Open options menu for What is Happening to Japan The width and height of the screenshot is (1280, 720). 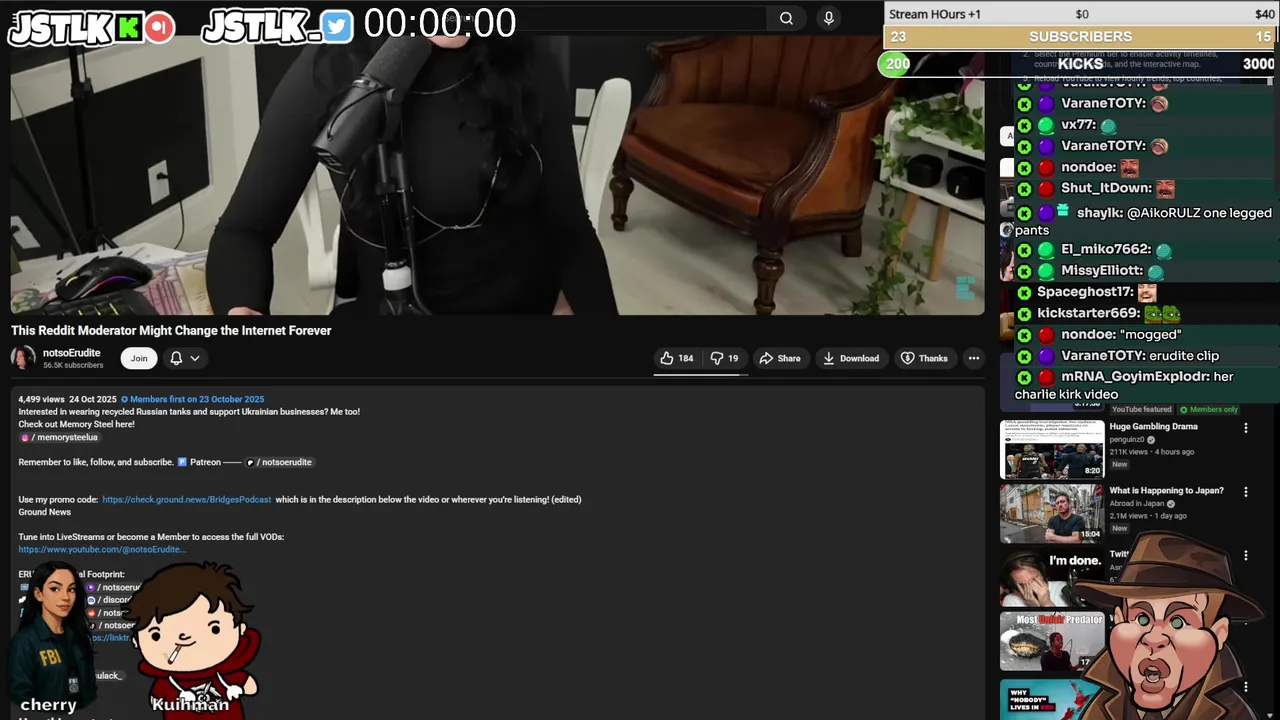click(1246, 492)
